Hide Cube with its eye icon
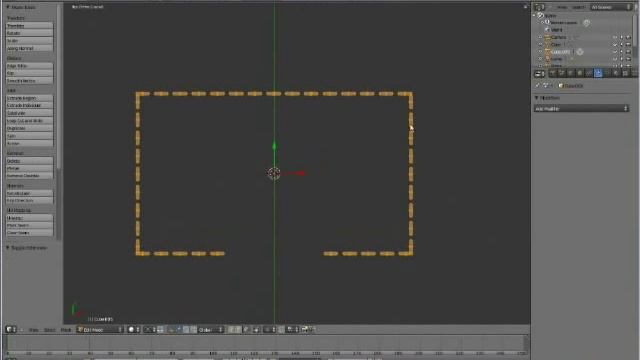Viewport: 640px width, 360px height. pos(615,44)
